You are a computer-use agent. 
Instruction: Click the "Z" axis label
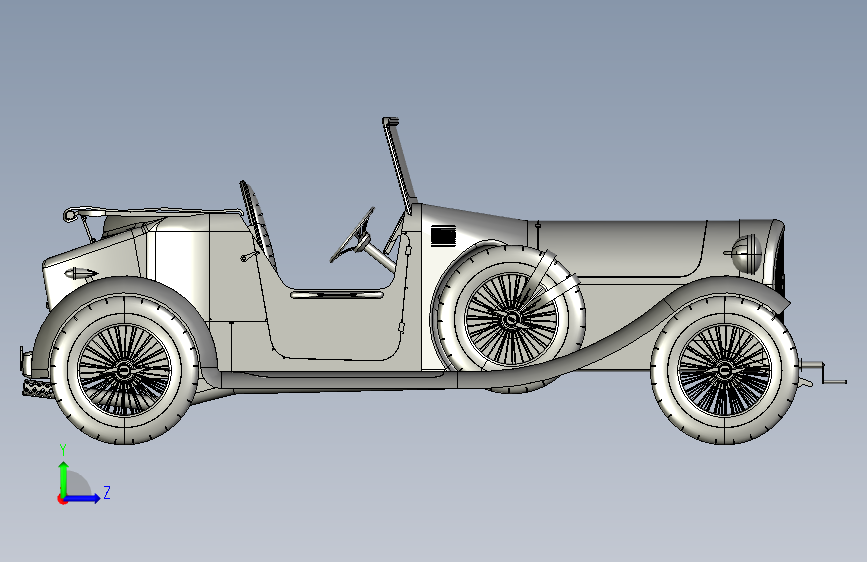107,493
